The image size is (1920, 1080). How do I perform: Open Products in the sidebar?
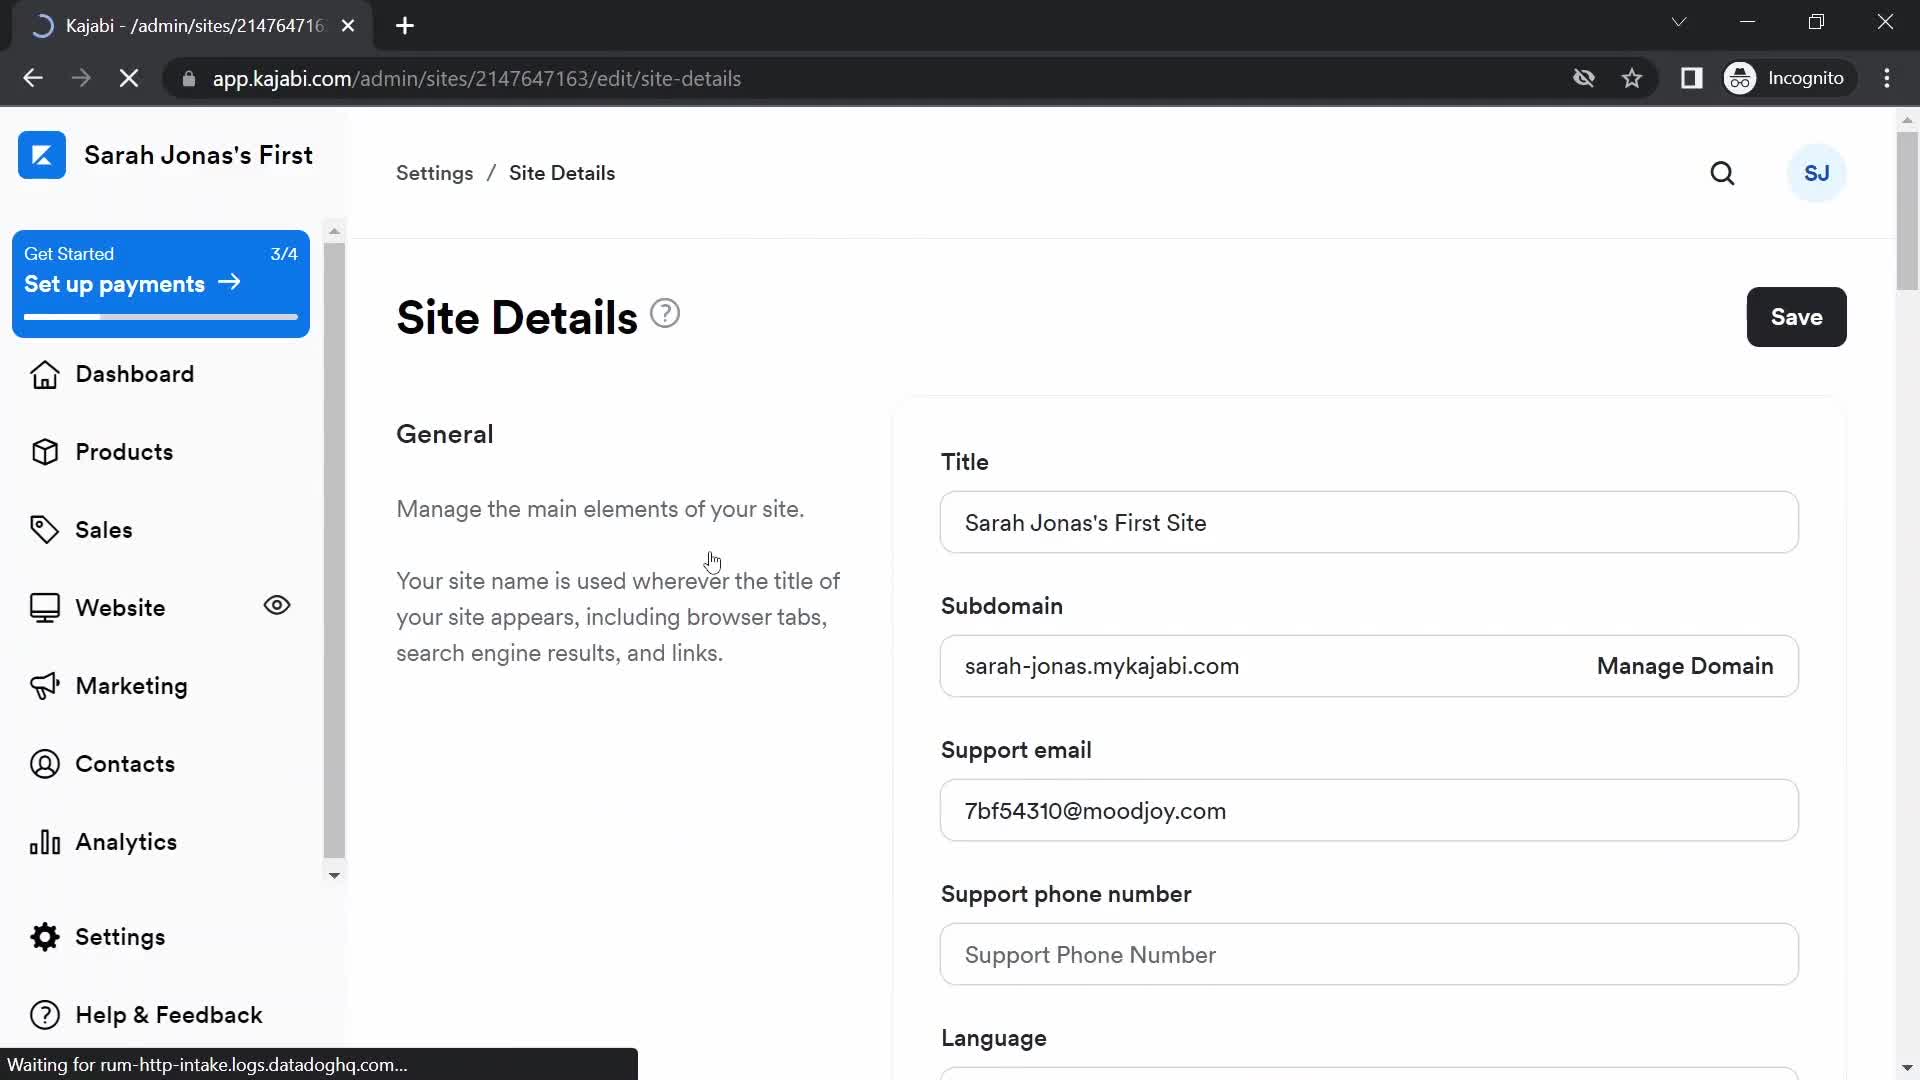tap(124, 452)
